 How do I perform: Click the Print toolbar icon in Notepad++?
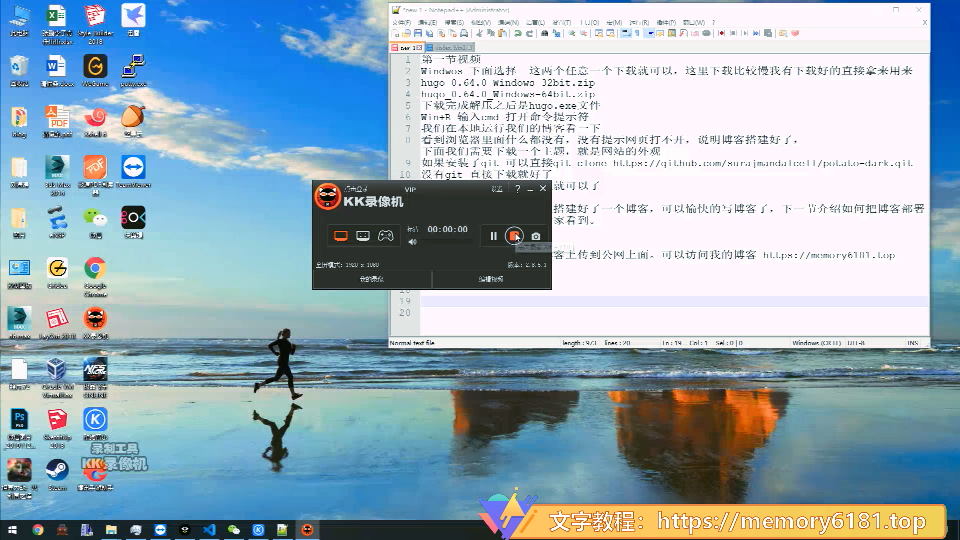(464, 34)
